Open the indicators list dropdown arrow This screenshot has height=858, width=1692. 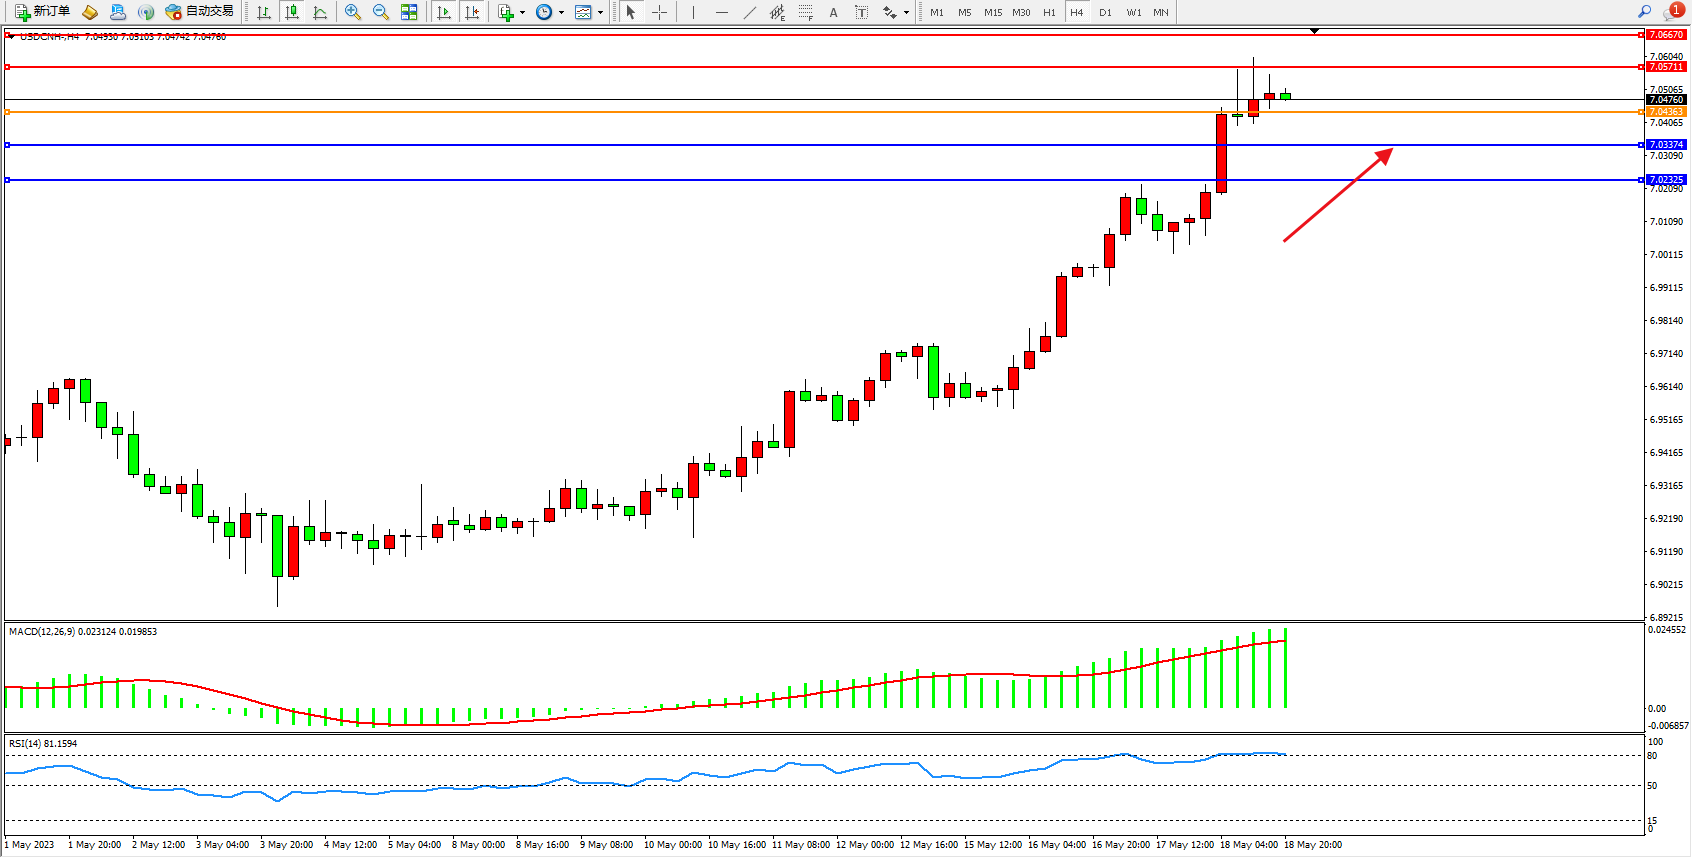click(522, 13)
